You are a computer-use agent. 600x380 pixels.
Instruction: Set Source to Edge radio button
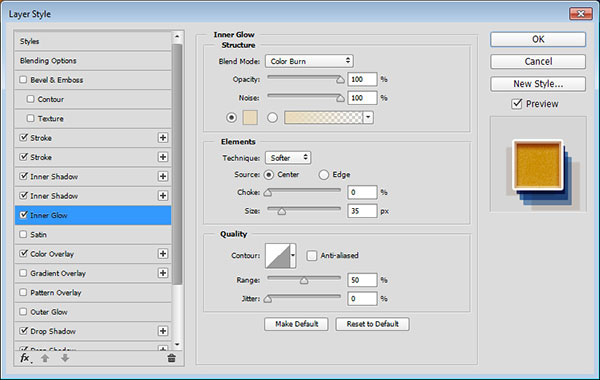coord(324,175)
